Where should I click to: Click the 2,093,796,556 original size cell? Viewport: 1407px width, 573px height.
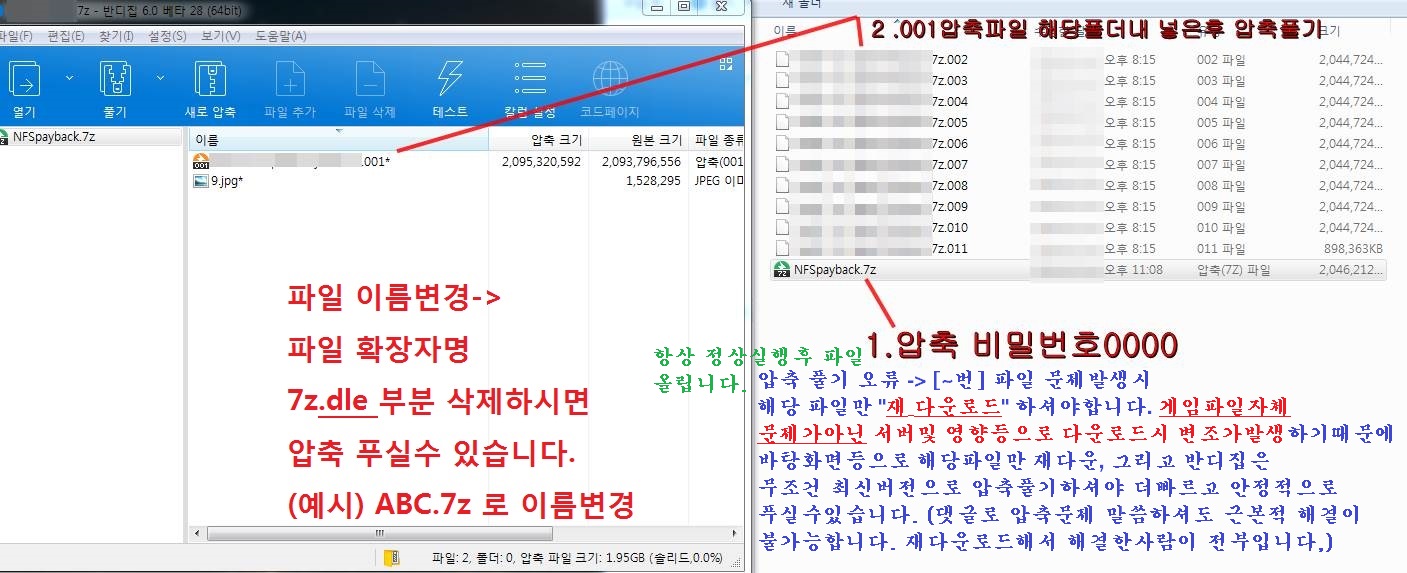[641, 161]
